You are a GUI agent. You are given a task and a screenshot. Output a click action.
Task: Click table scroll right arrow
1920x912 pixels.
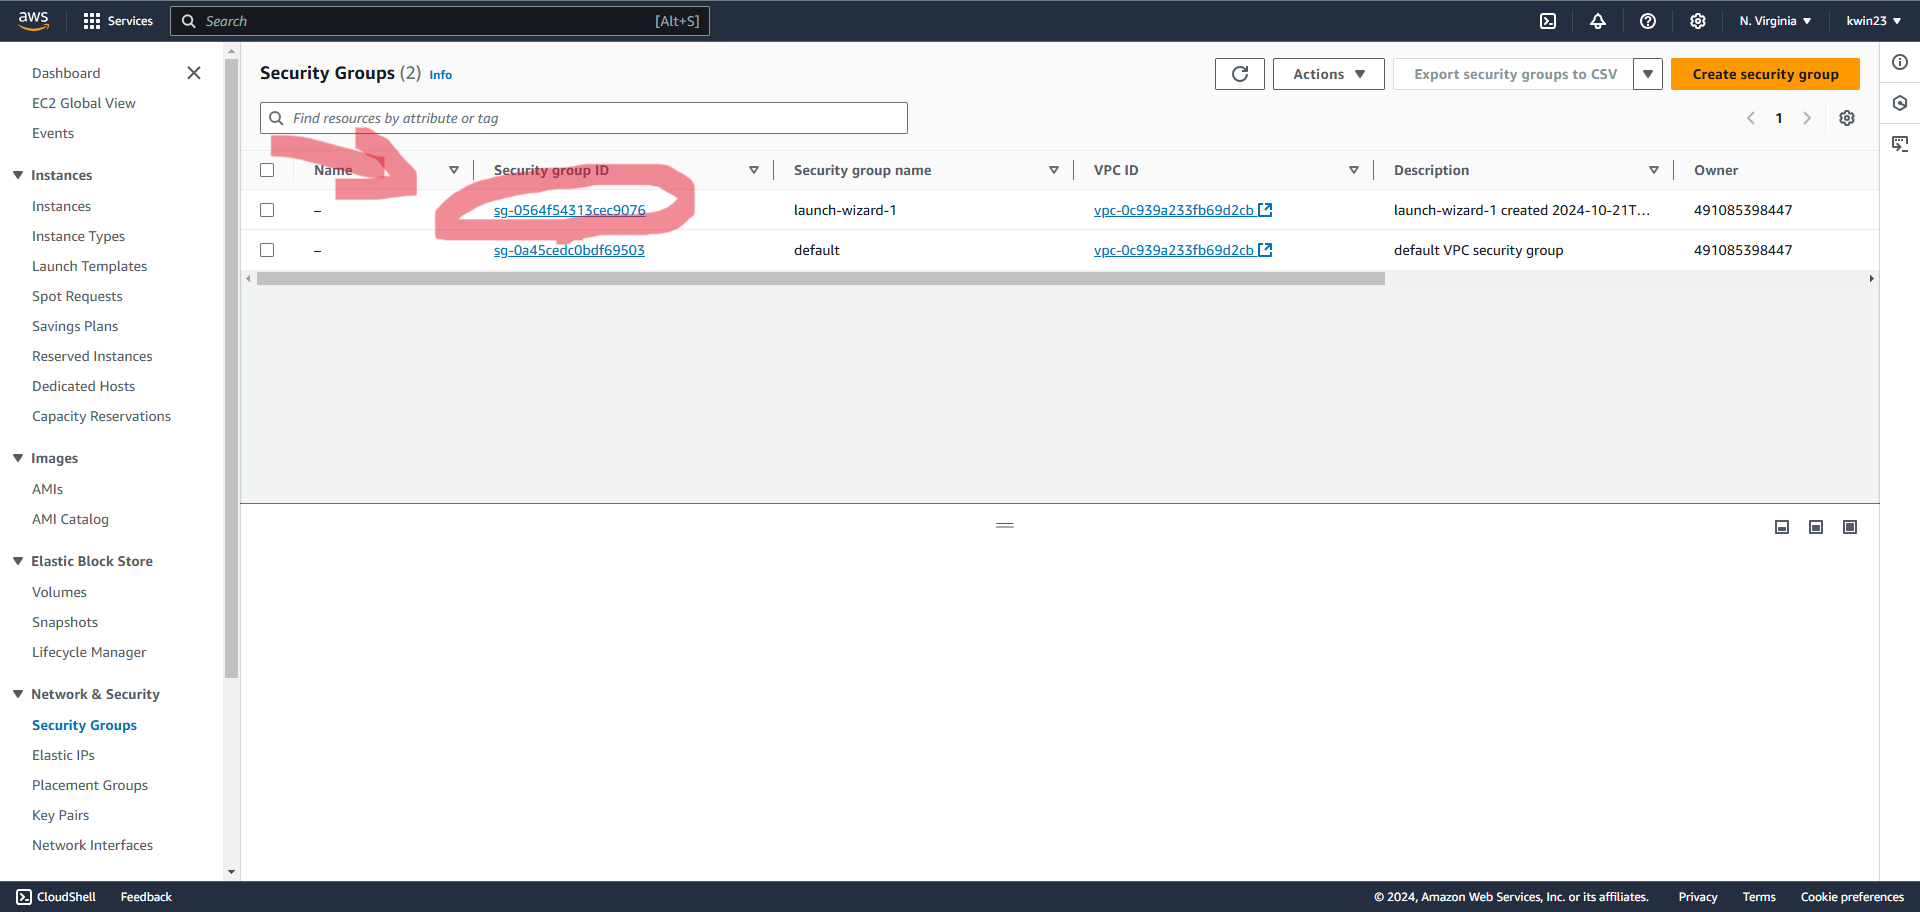tap(1871, 279)
